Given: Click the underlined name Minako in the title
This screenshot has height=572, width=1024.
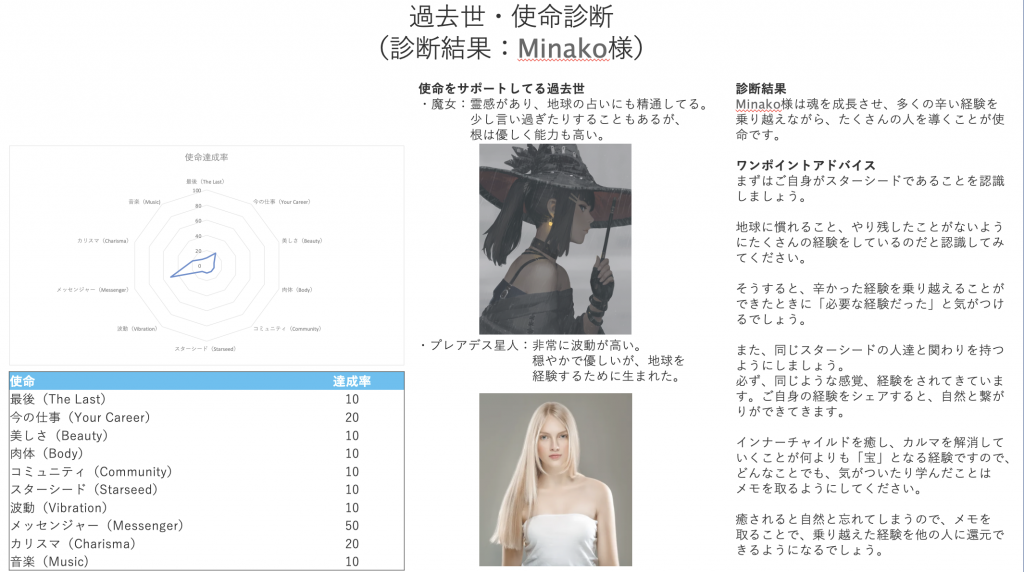Looking at the screenshot, I should pos(563,48).
